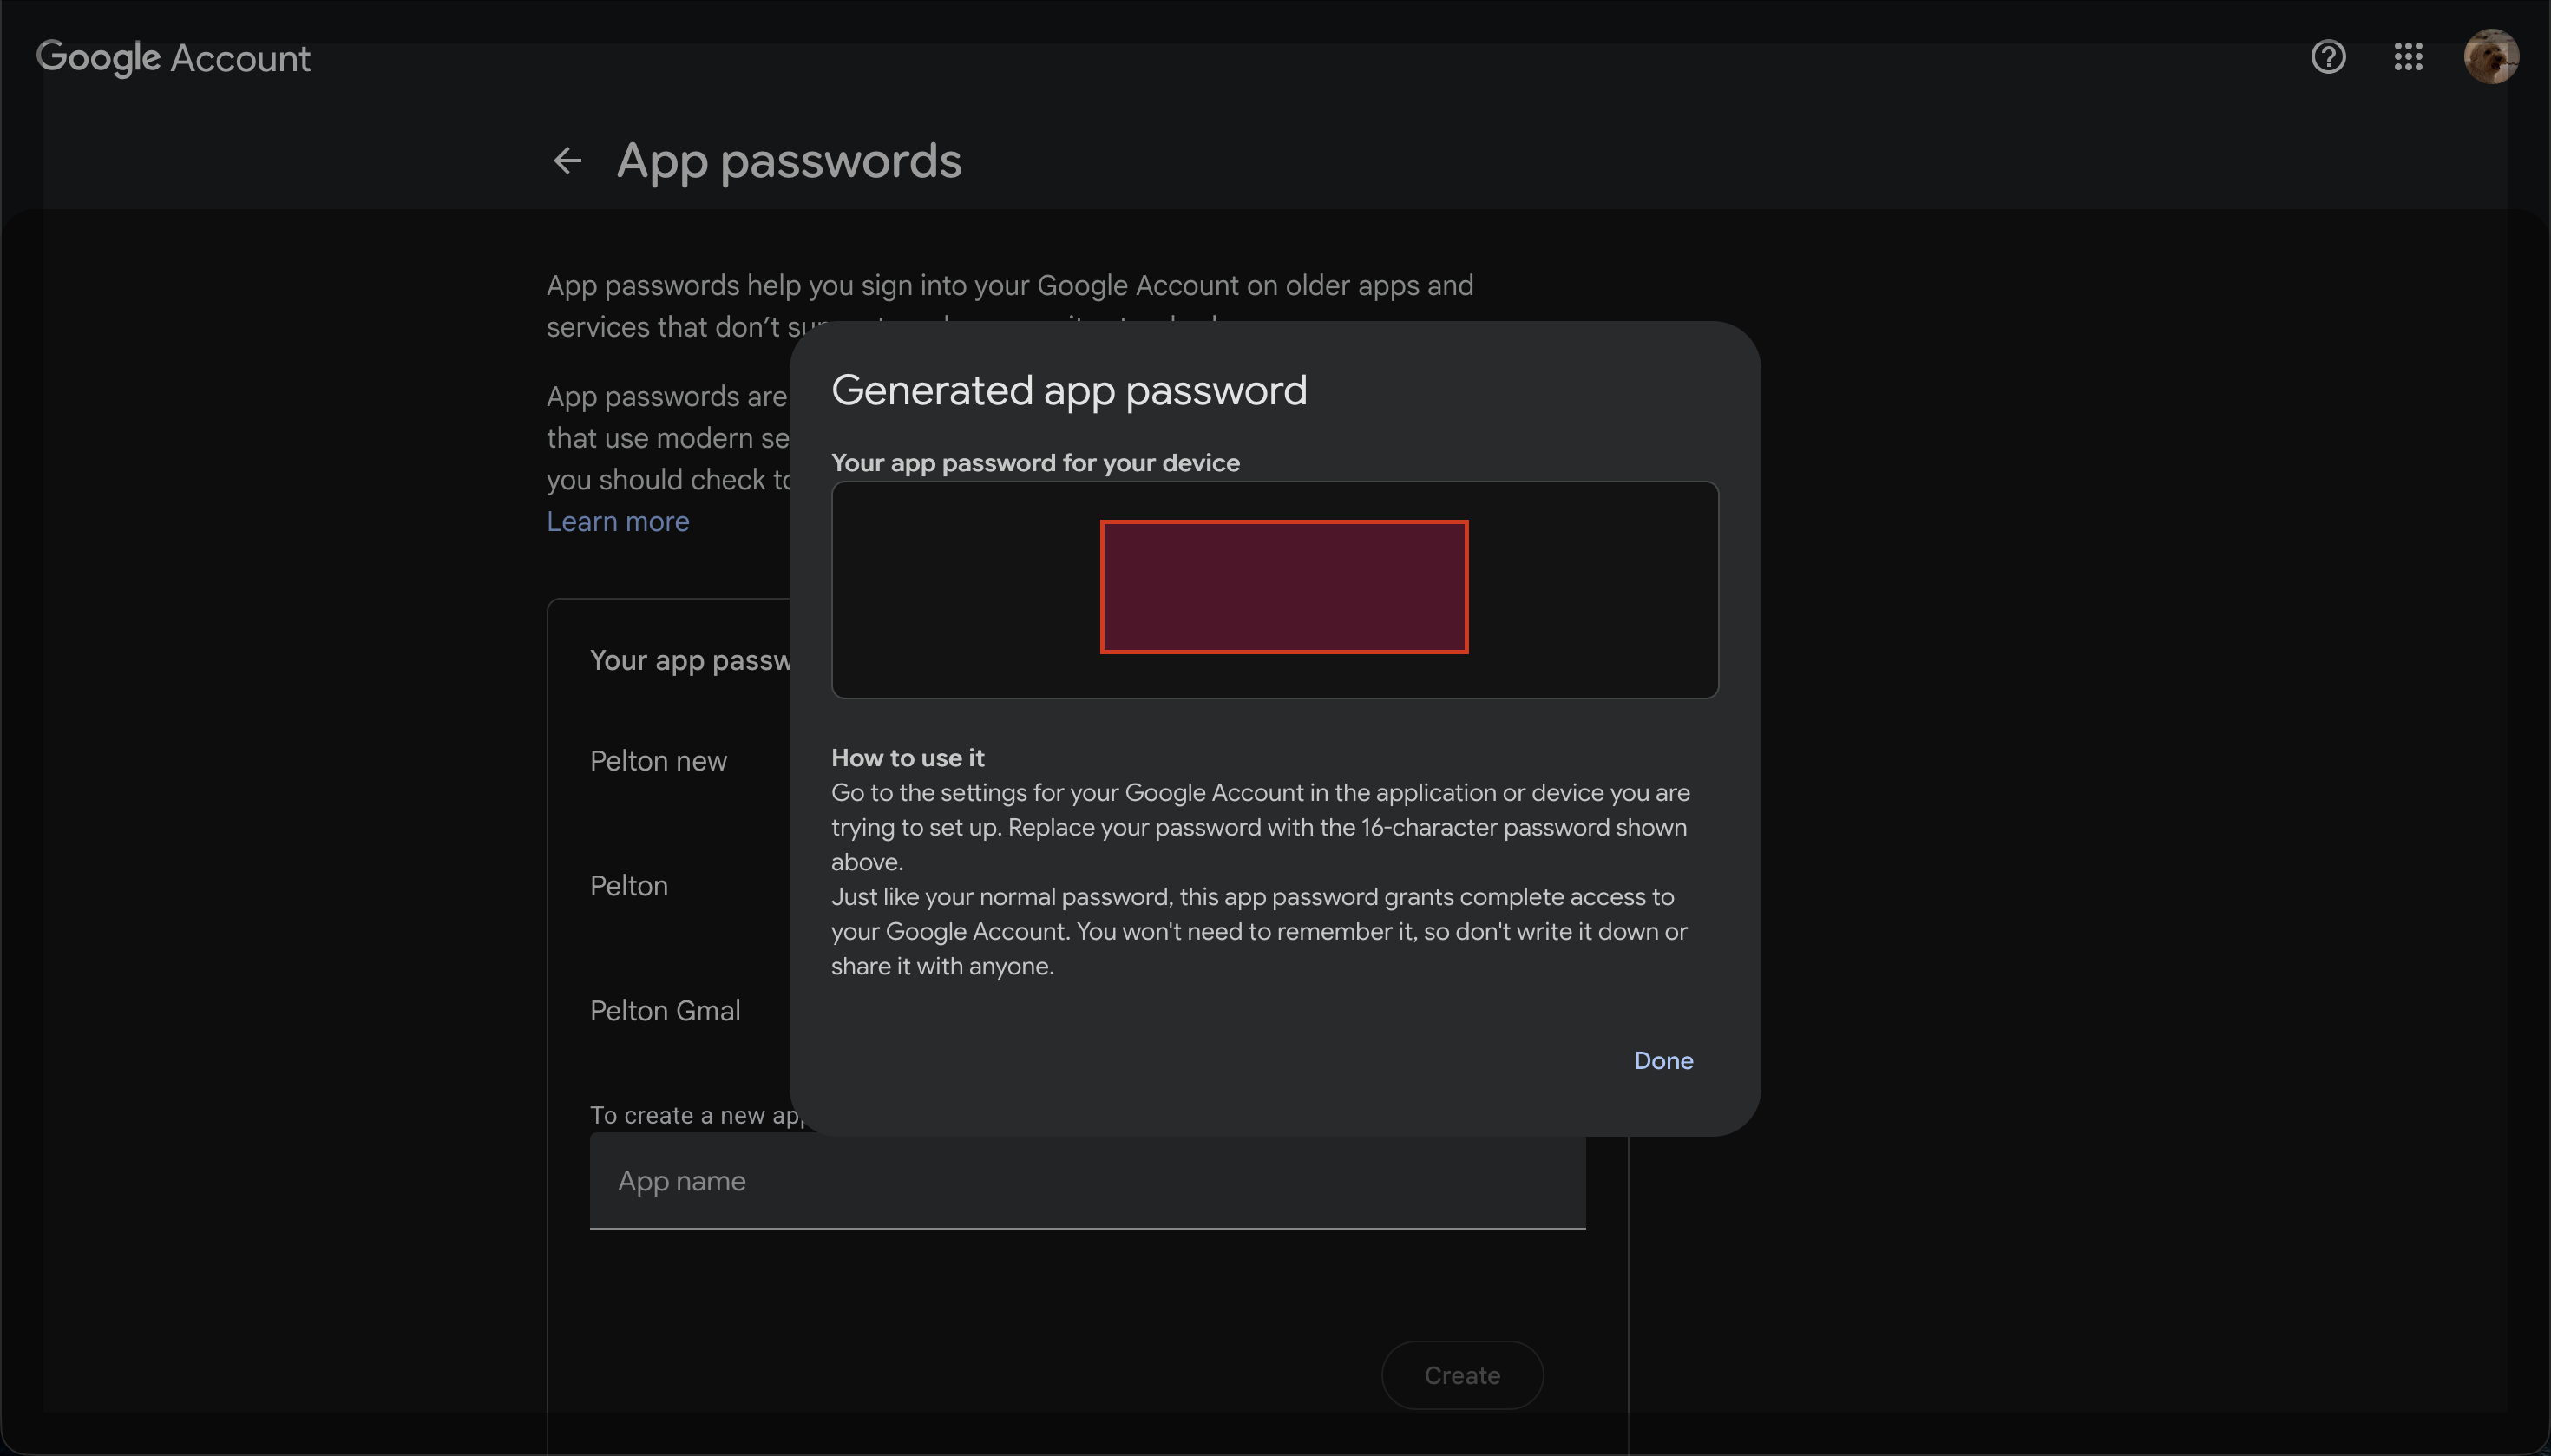Click the Help question mark icon
Viewport: 2551px width, 1456px height.
pos(2328,57)
